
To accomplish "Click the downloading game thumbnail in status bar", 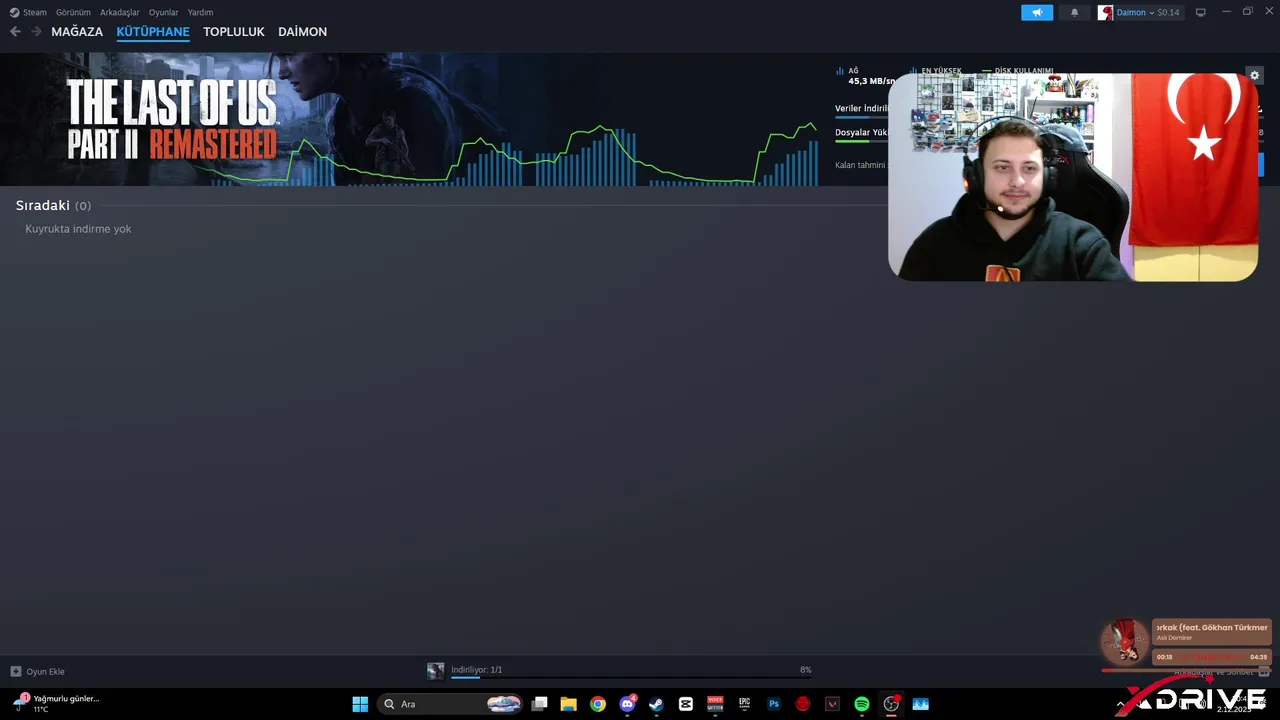I will coord(435,671).
